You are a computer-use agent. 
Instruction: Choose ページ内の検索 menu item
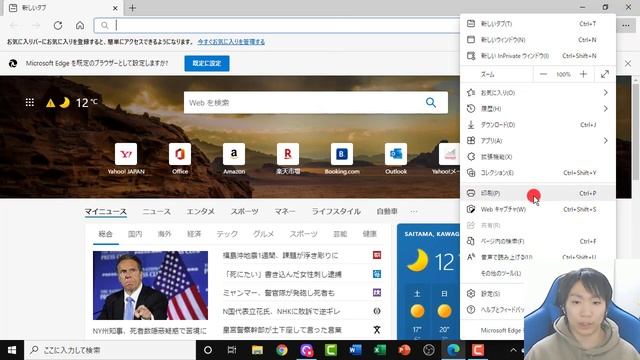pyautogui.click(x=538, y=241)
